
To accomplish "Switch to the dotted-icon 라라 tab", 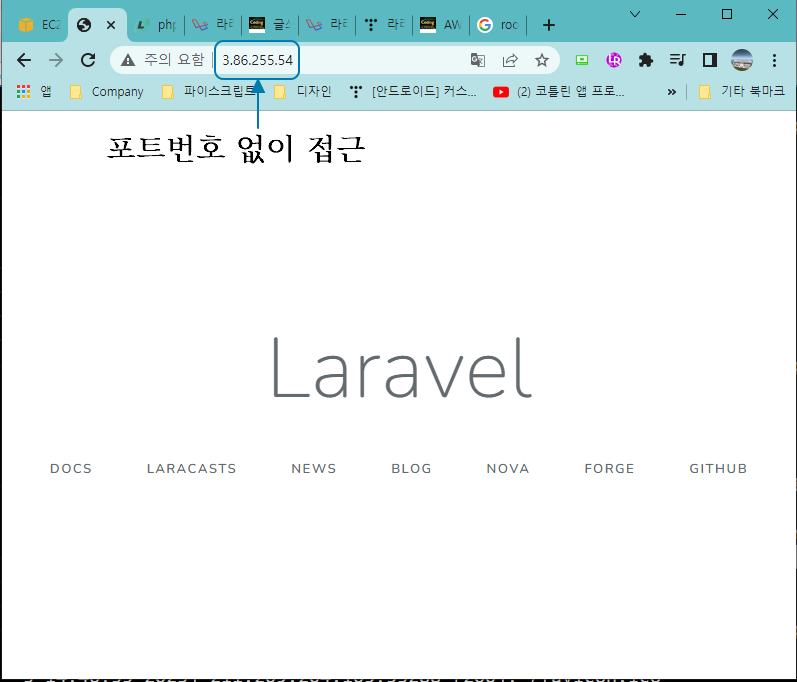I will click(x=384, y=25).
